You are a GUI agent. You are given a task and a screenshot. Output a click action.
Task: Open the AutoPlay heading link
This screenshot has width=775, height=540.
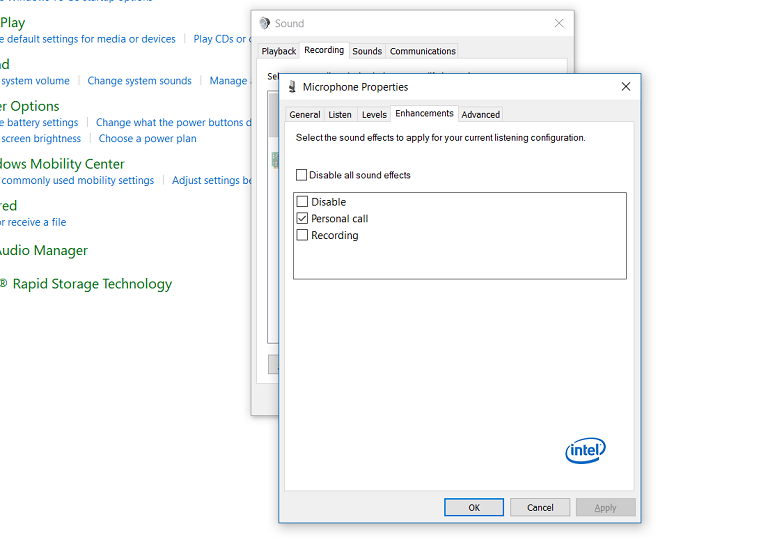click(x=12, y=23)
